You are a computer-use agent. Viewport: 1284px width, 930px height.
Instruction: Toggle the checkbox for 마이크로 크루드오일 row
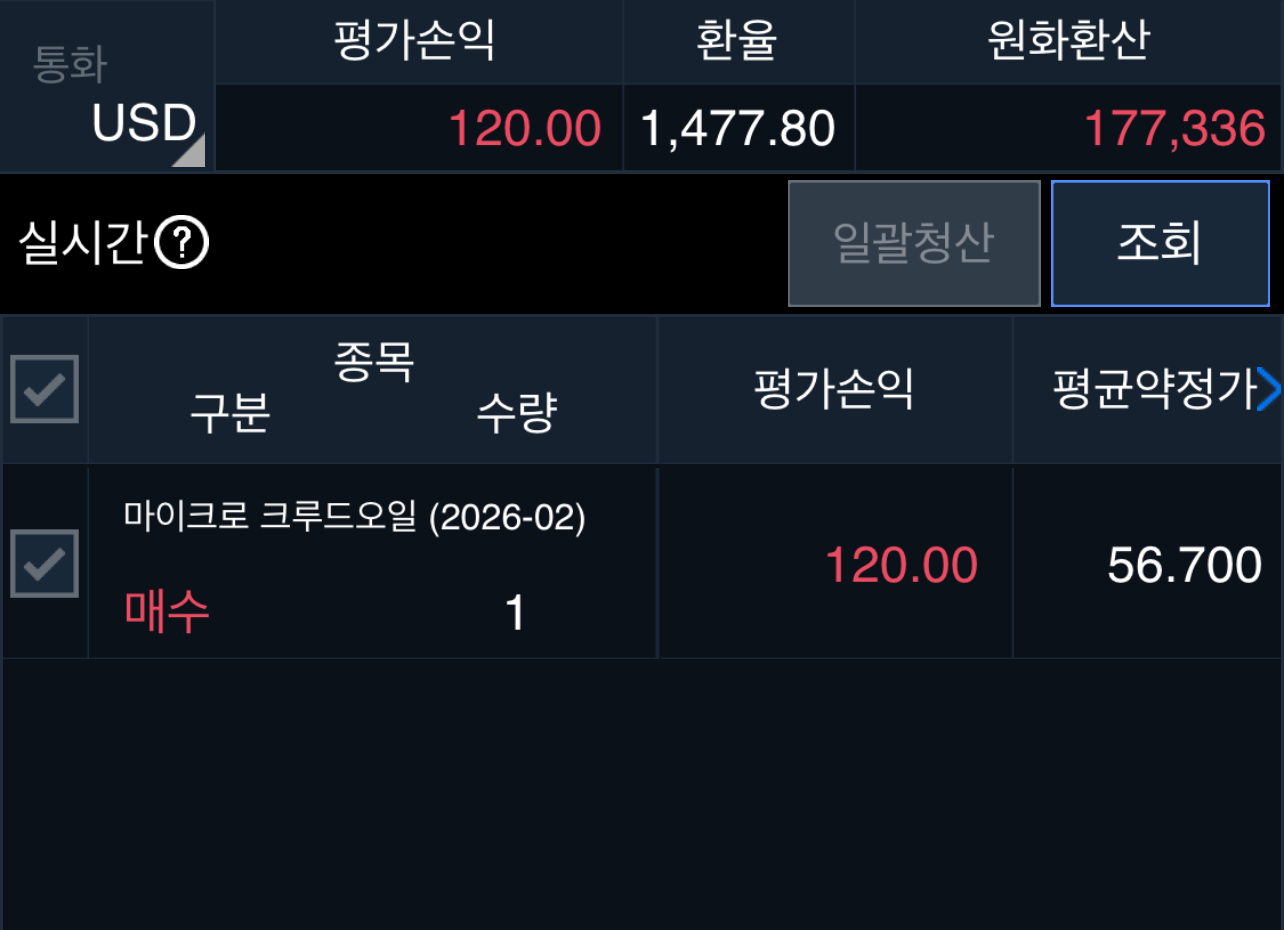[x=44, y=563]
